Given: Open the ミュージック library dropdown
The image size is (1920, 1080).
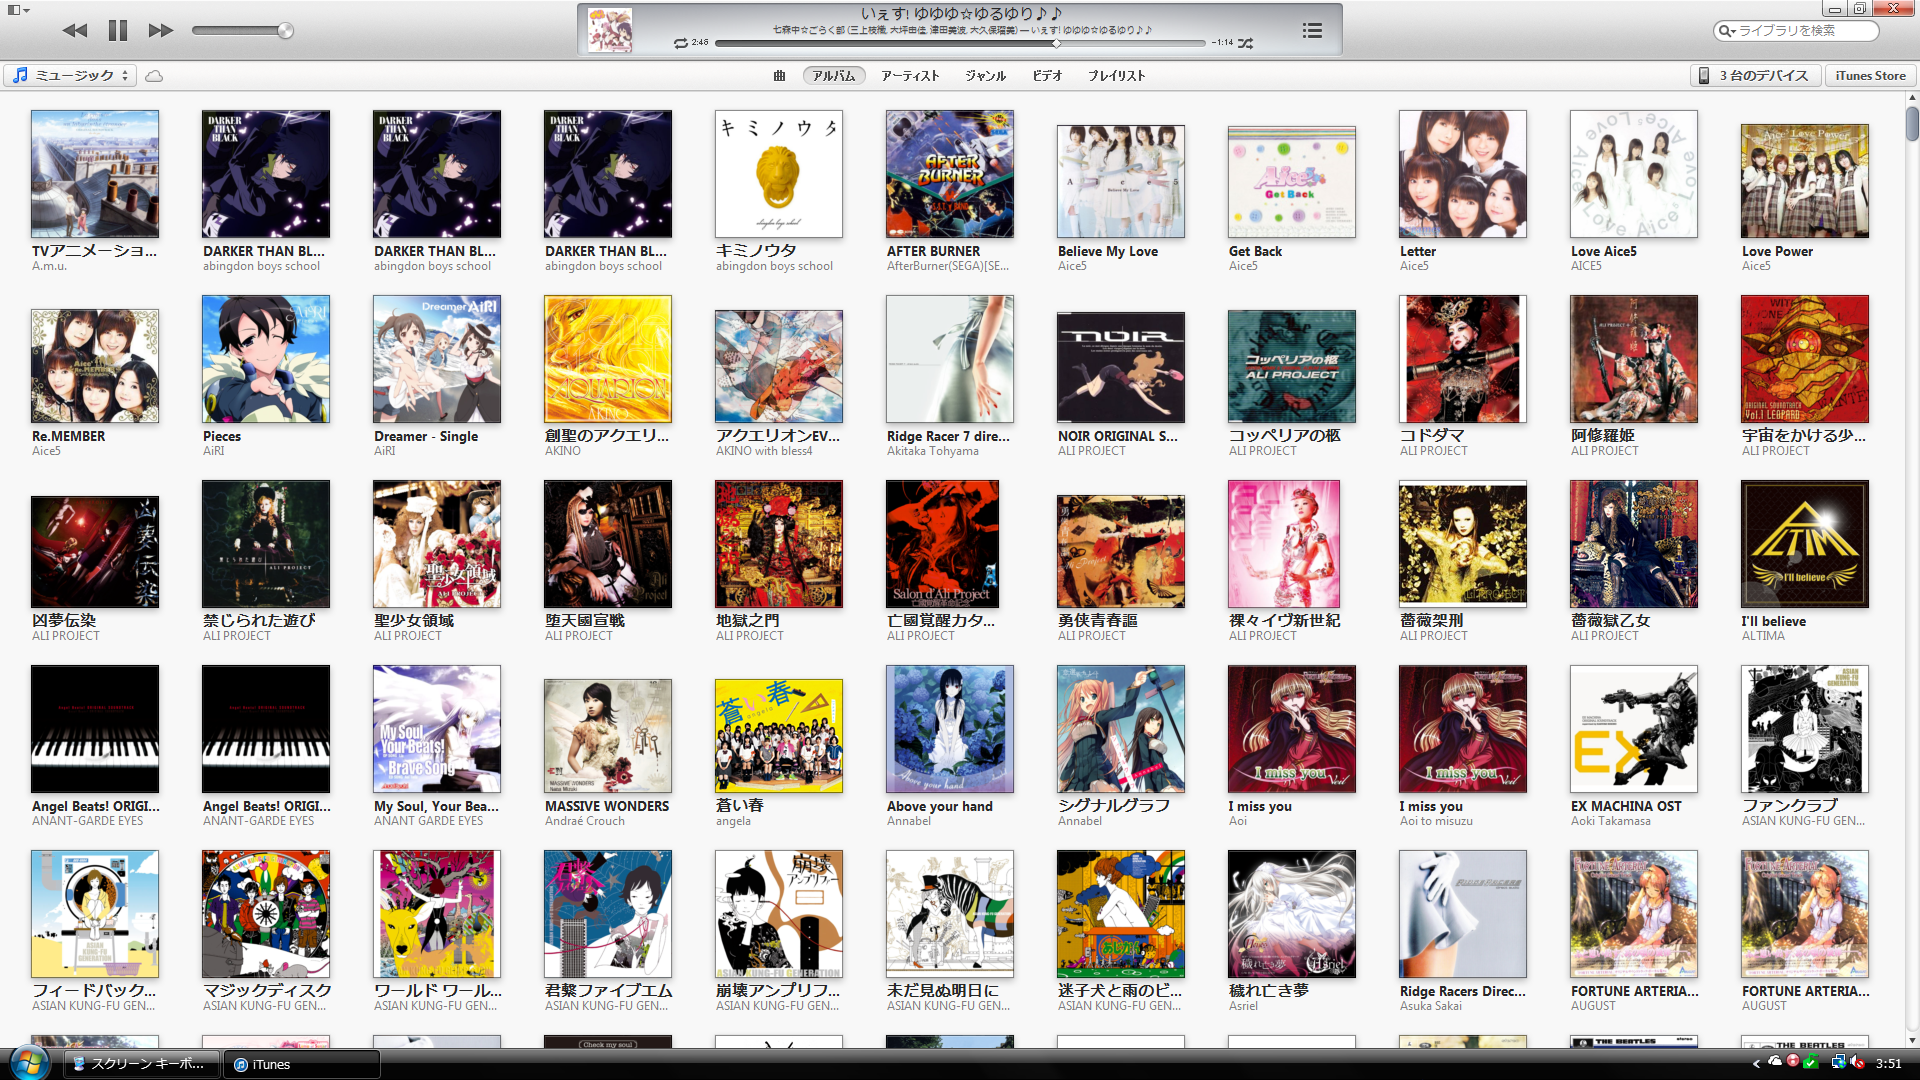Looking at the screenshot, I should pos(71,75).
